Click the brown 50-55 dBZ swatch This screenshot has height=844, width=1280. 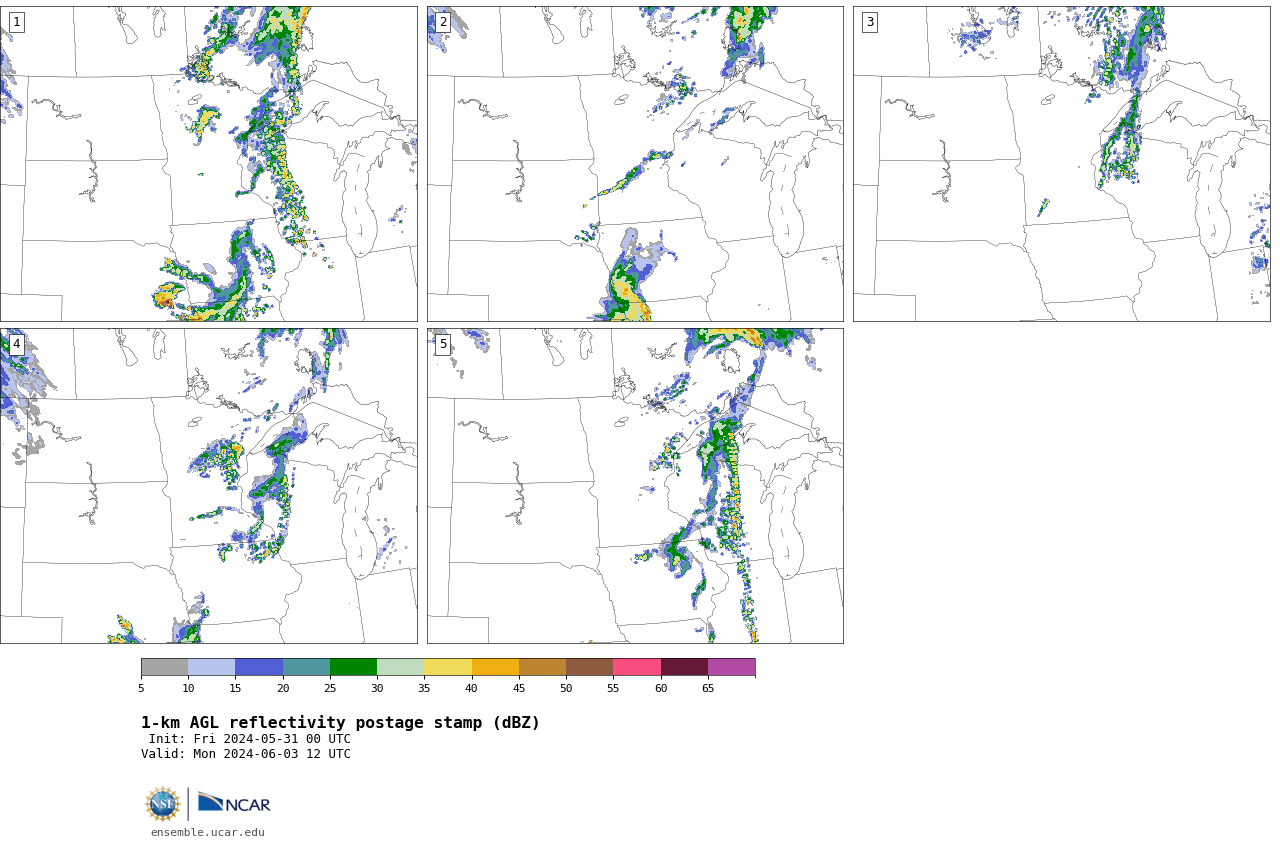point(589,667)
